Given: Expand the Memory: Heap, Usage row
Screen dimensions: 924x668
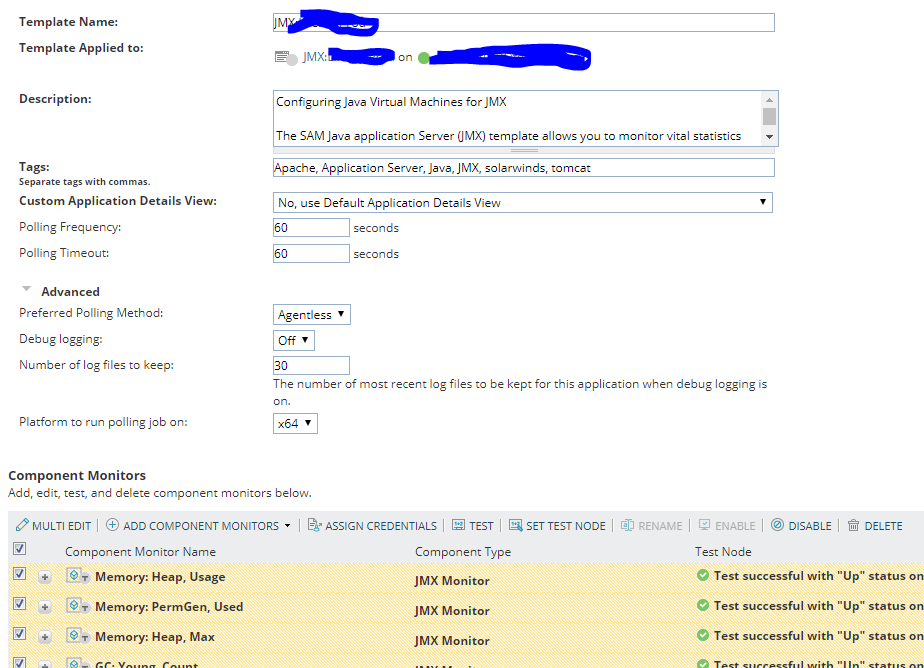Looking at the screenshot, I should click(x=45, y=577).
